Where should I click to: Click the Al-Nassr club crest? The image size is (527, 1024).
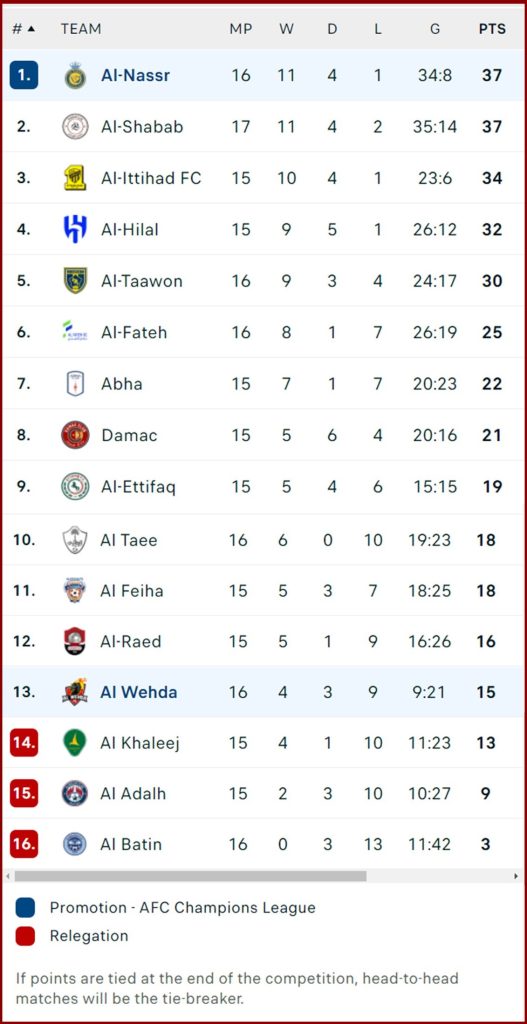coord(75,75)
